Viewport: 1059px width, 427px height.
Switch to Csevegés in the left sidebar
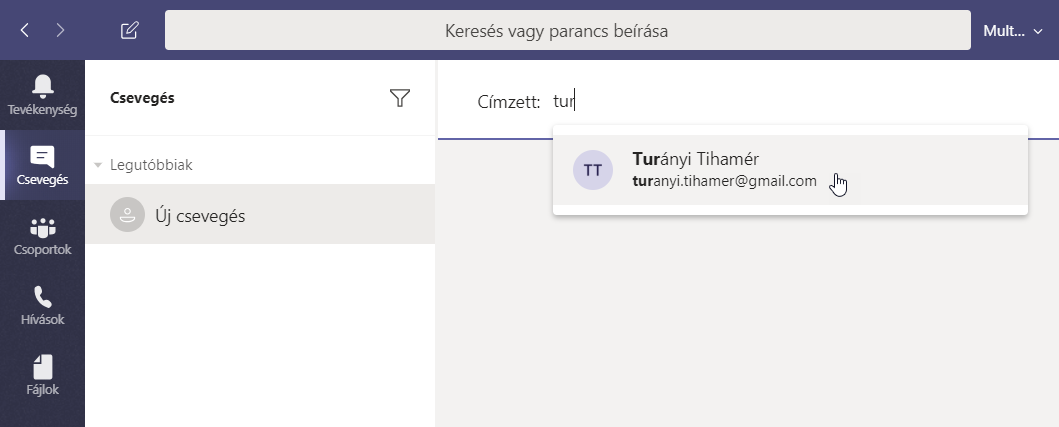pos(42,166)
